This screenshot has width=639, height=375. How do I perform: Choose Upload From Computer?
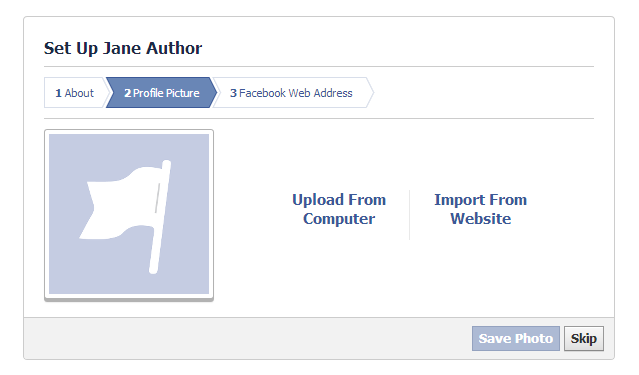pyautogui.click(x=339, y=209)
